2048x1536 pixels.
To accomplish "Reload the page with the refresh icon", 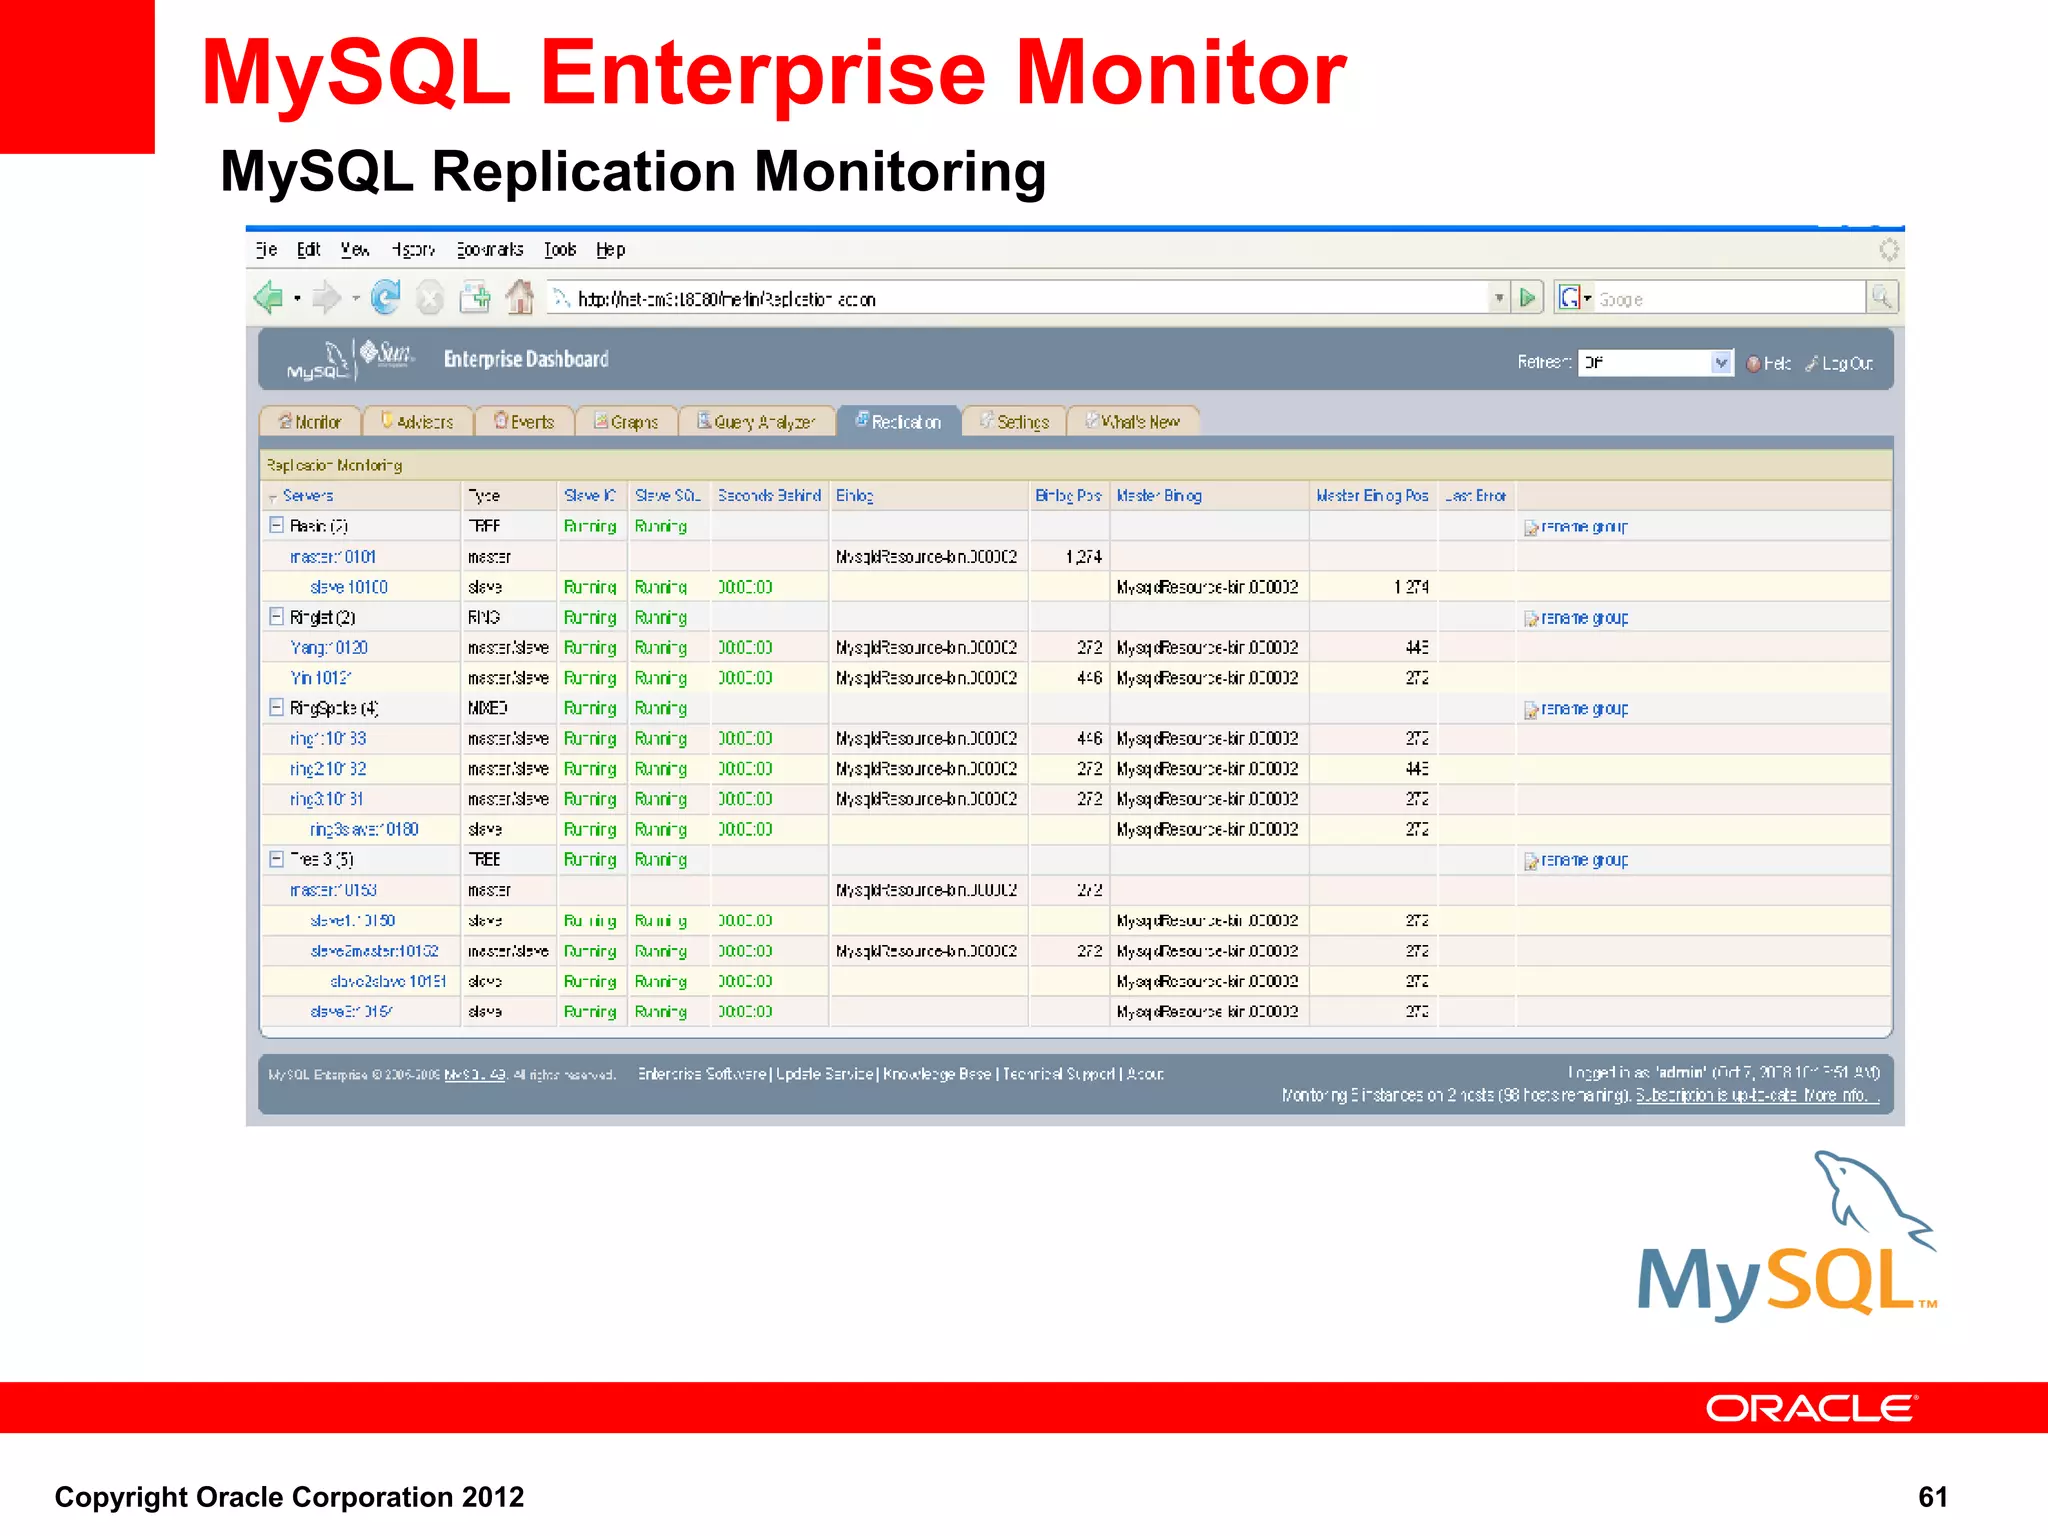I will point(385,297).
